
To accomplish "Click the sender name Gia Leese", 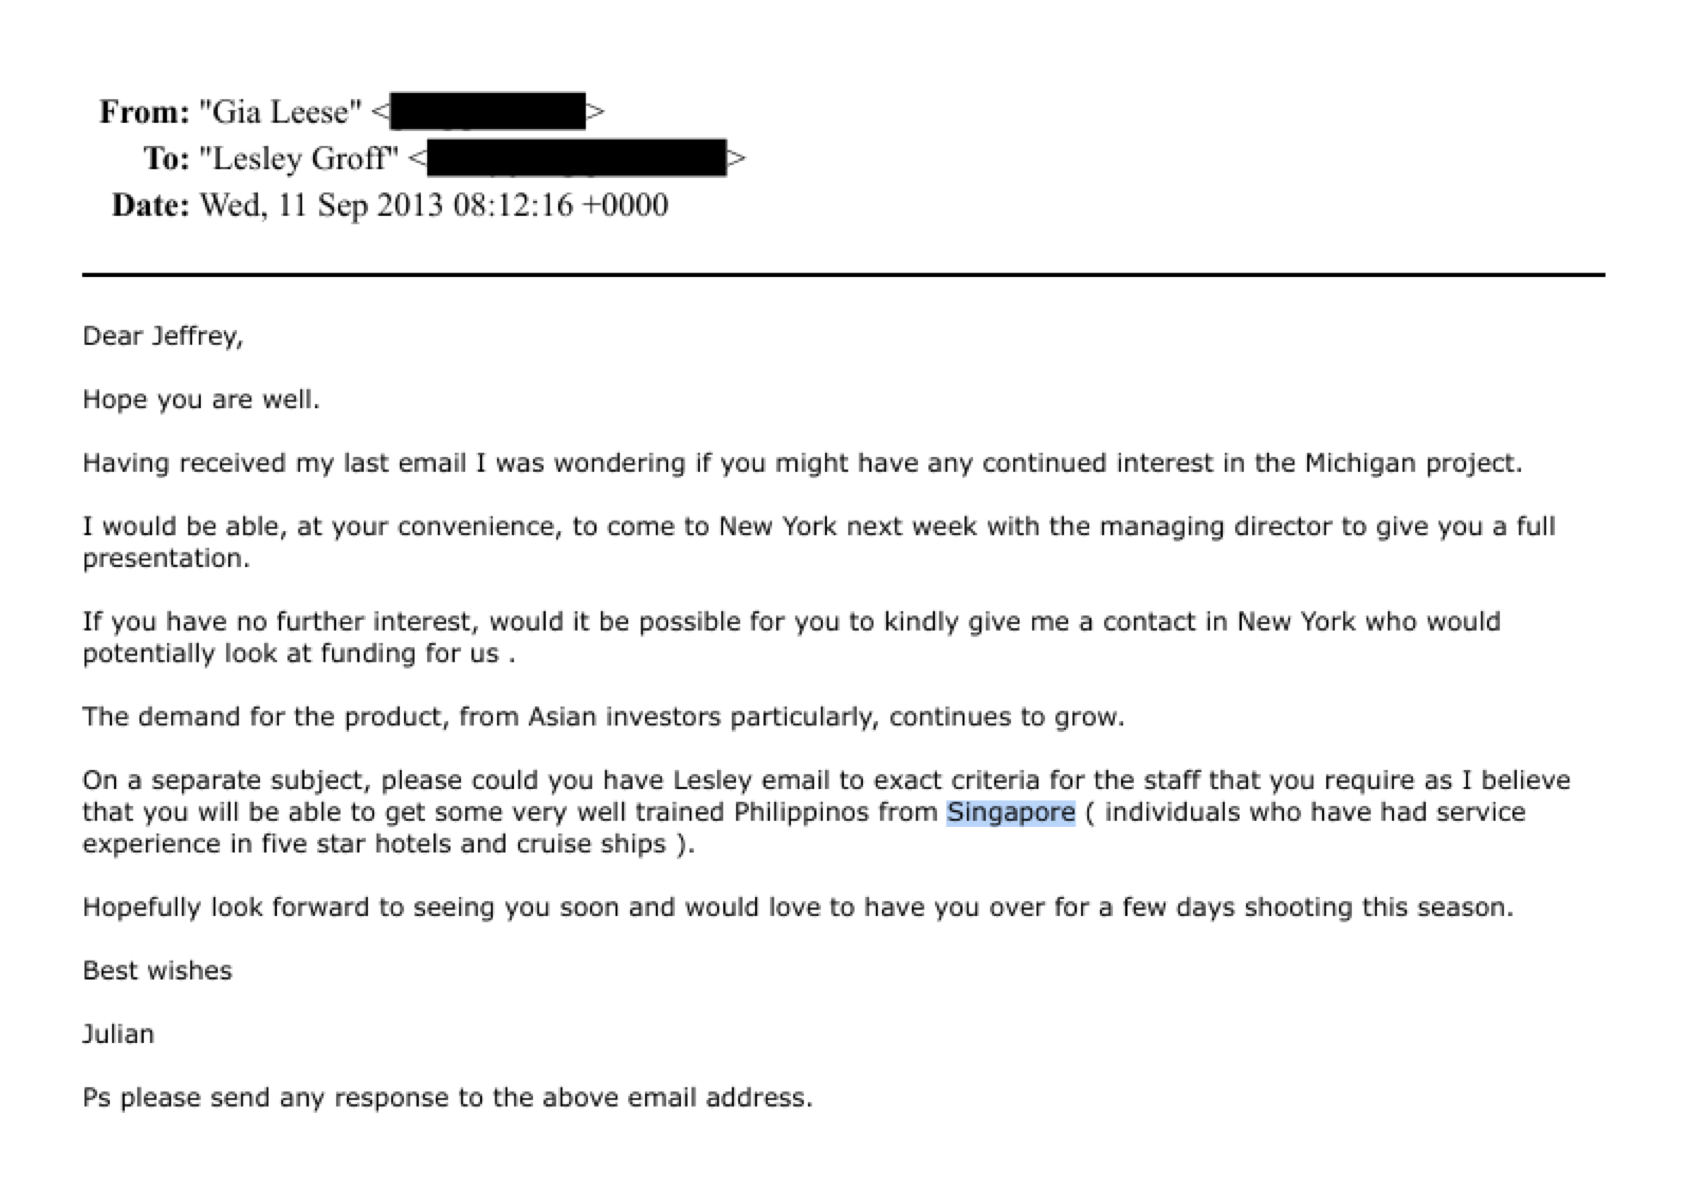I will (x=280, y=112).
